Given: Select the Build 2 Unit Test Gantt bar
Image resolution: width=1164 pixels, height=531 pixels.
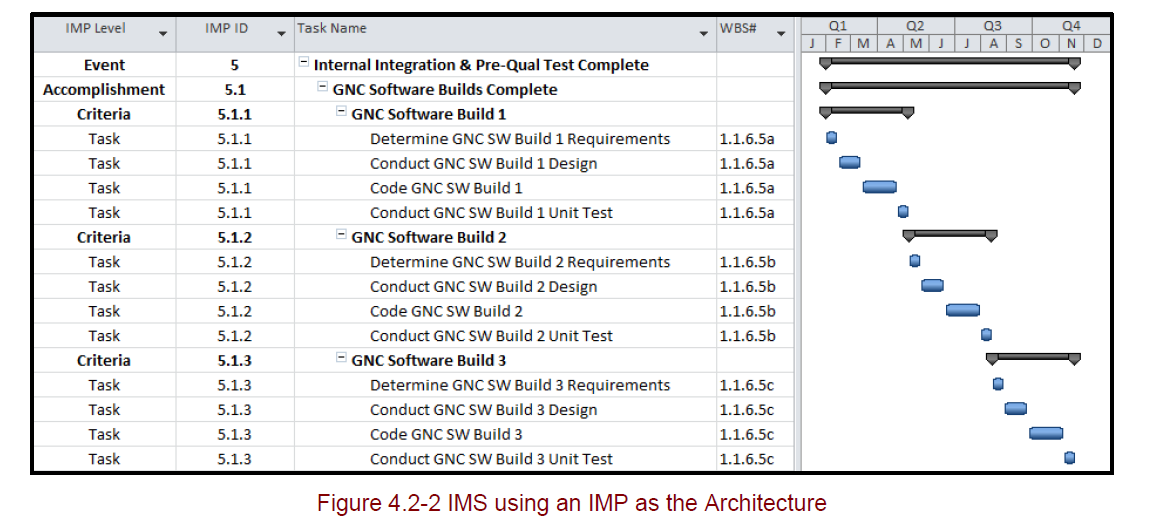Looking at the screenshot, I should [987, 334].
